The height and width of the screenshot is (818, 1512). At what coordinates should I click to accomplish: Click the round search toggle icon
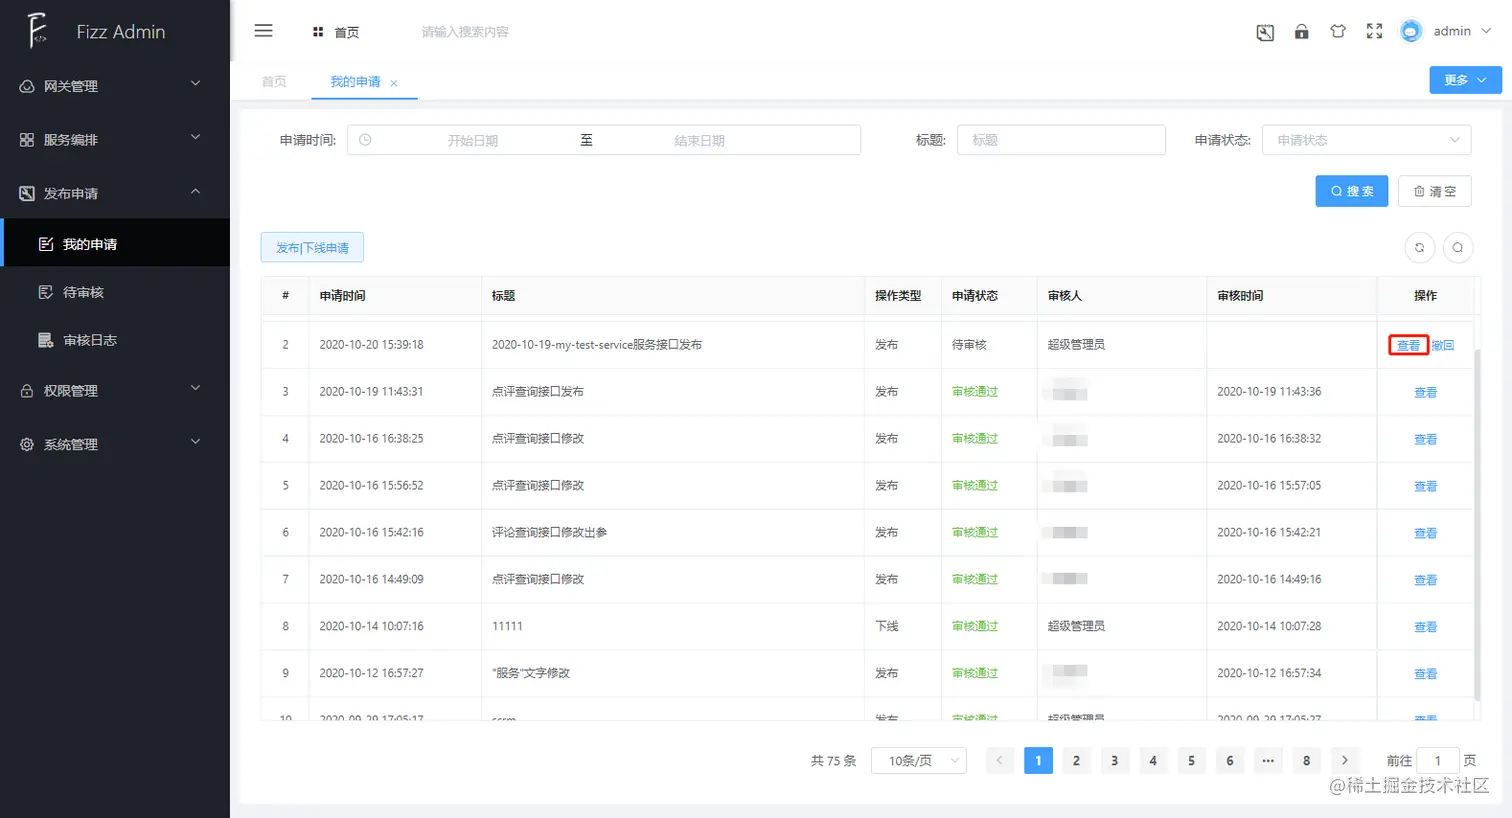point(1458,247)
